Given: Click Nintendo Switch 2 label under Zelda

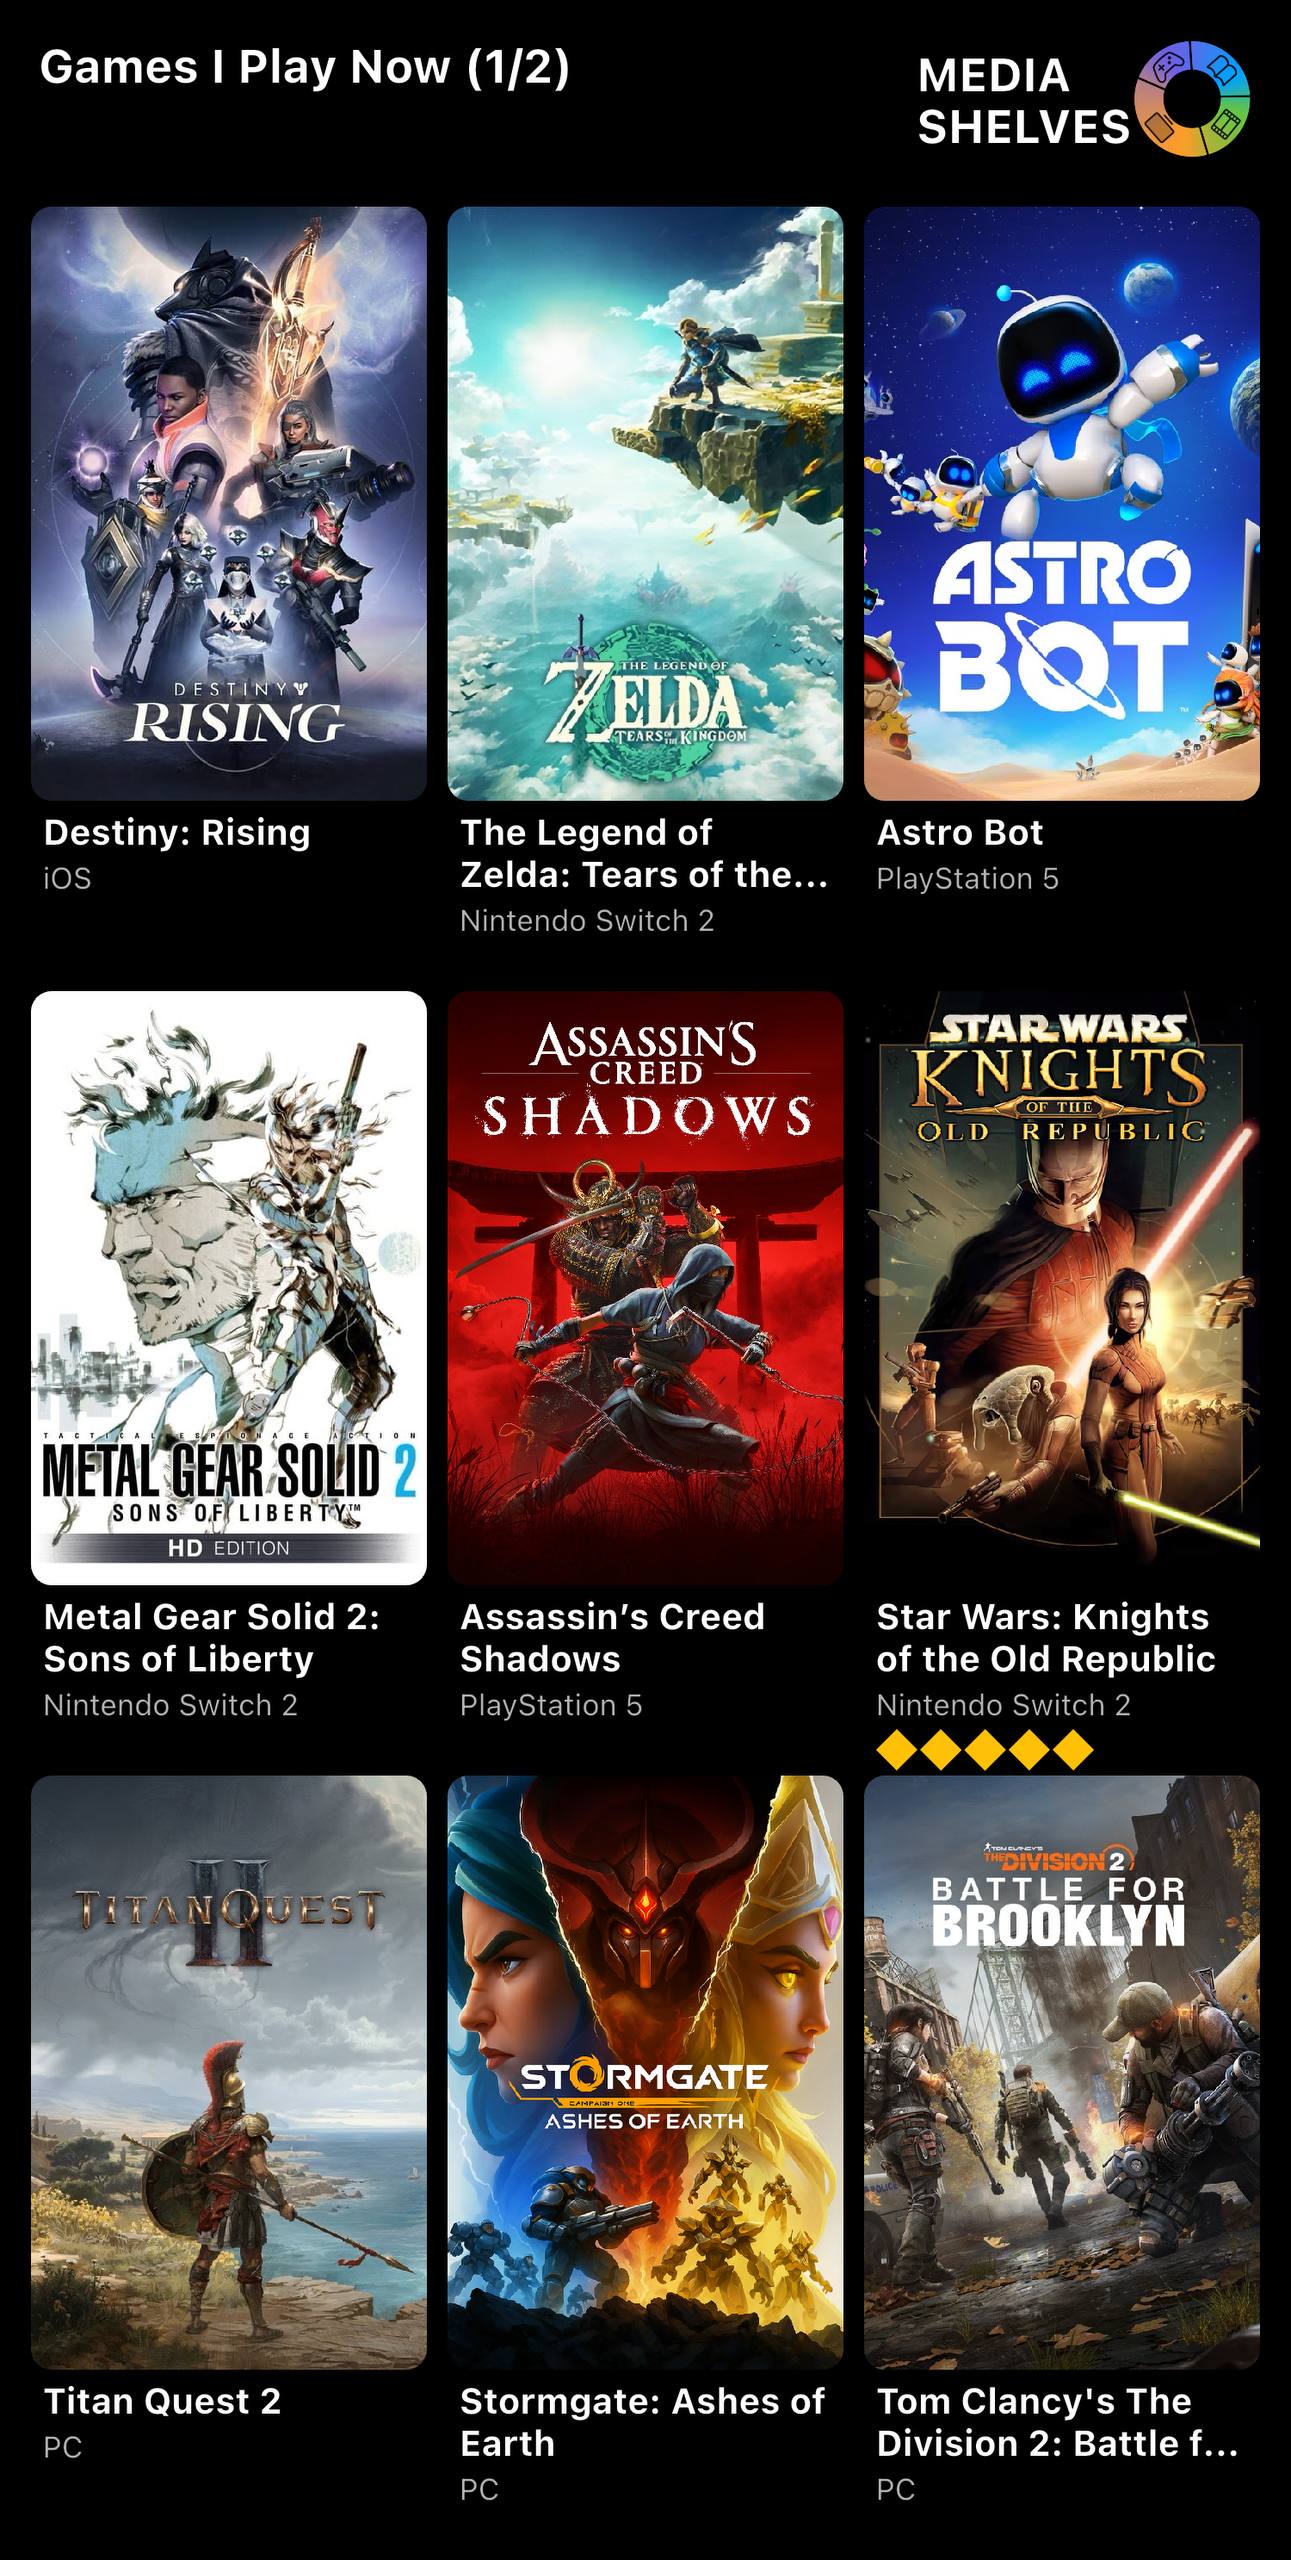Looking at the screenshot, I should coord(587,921).
